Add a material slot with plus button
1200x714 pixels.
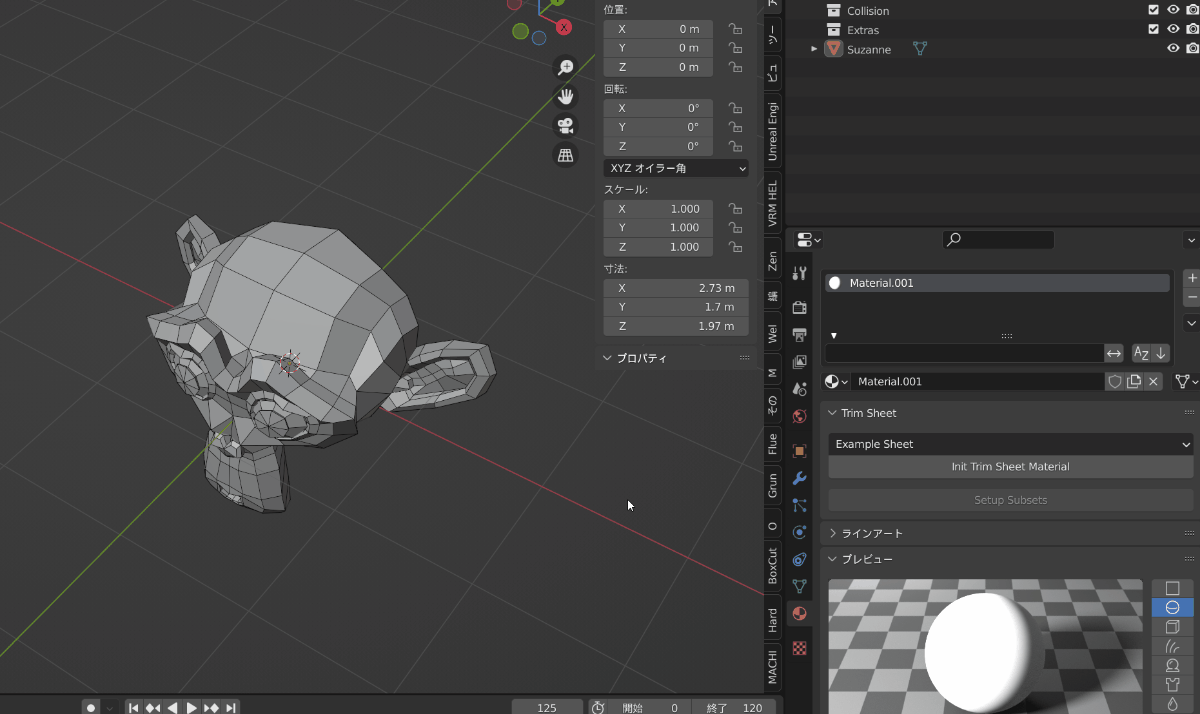tap(1191, 277)
